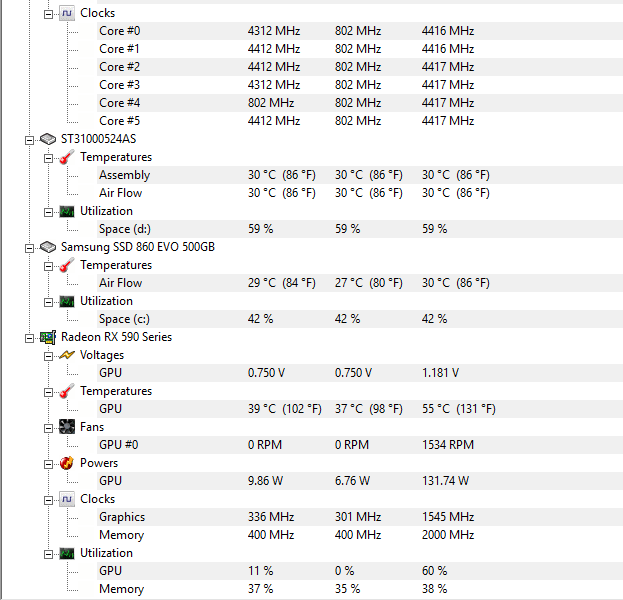The image size is (623, 600).
Task: Click the ST31000524AS hard drive icon
Action: tap(47, 139)
